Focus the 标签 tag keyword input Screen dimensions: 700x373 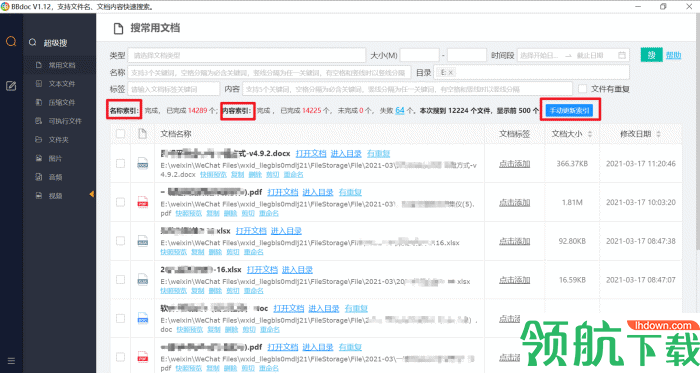pos(174,89)
